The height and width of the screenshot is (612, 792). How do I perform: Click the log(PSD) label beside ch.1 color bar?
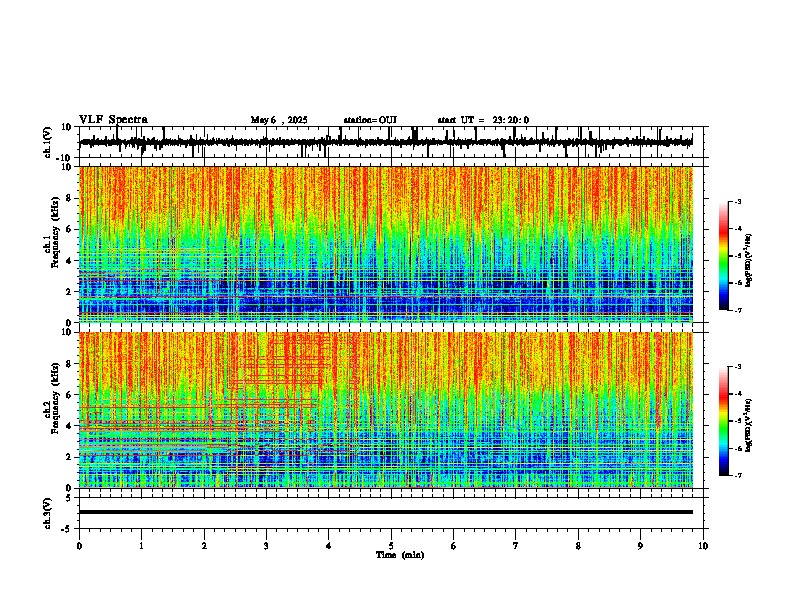click(x=748, y=260)
